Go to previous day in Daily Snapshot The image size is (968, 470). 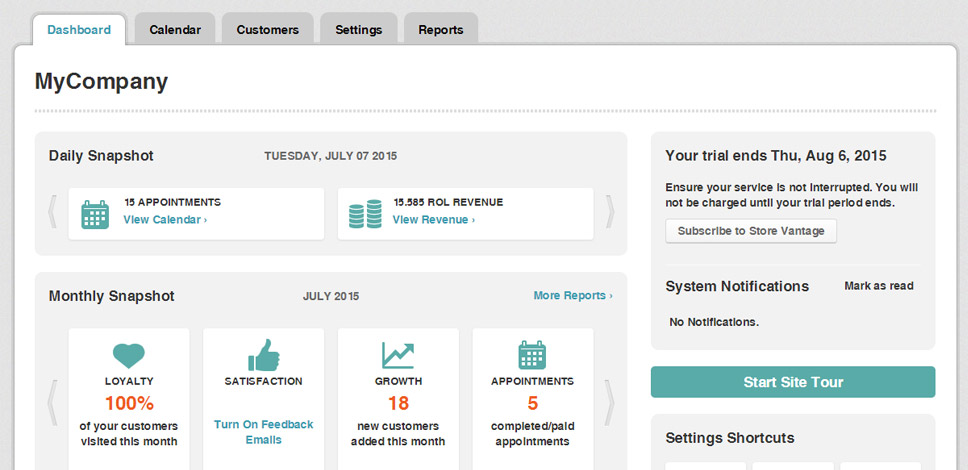point(52,212)
